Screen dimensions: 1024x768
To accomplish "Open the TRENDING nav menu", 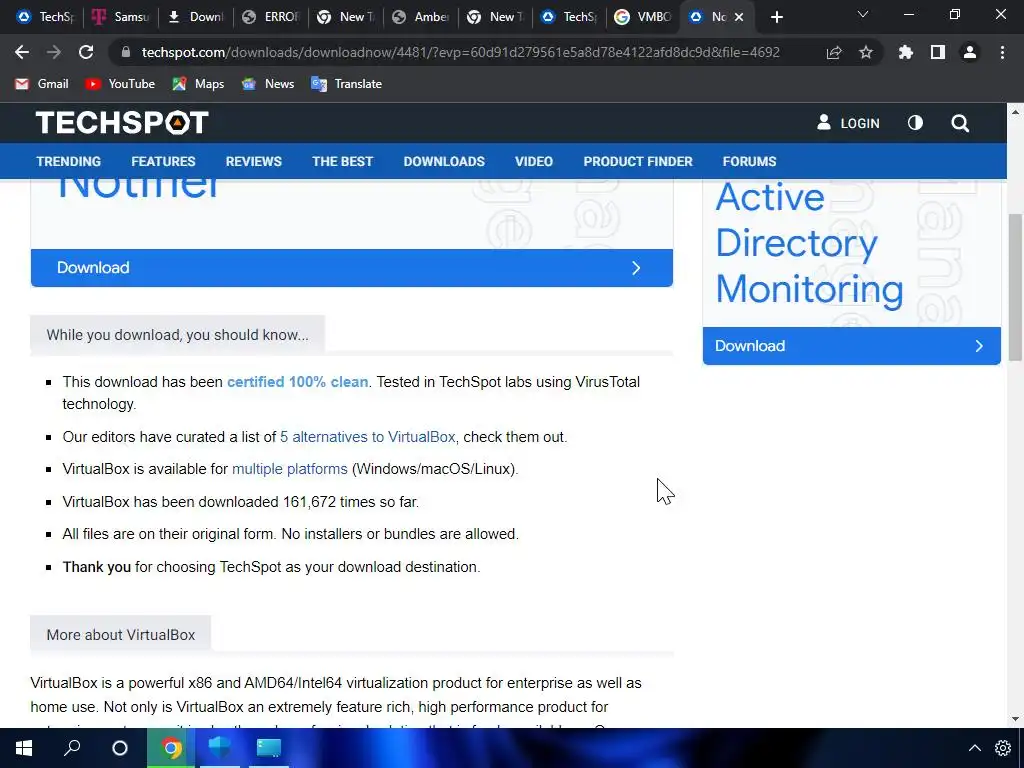I will tap(69, 161).
